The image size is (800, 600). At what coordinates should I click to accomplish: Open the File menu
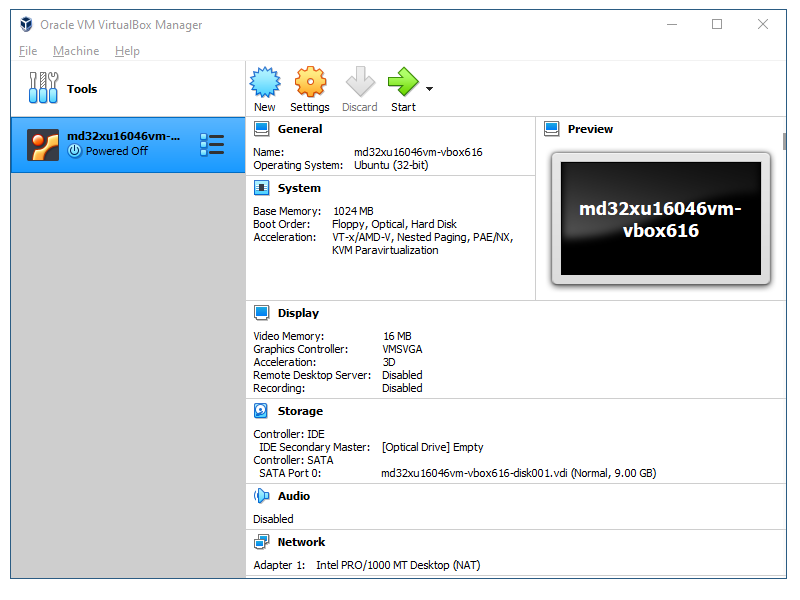point(28,51)
